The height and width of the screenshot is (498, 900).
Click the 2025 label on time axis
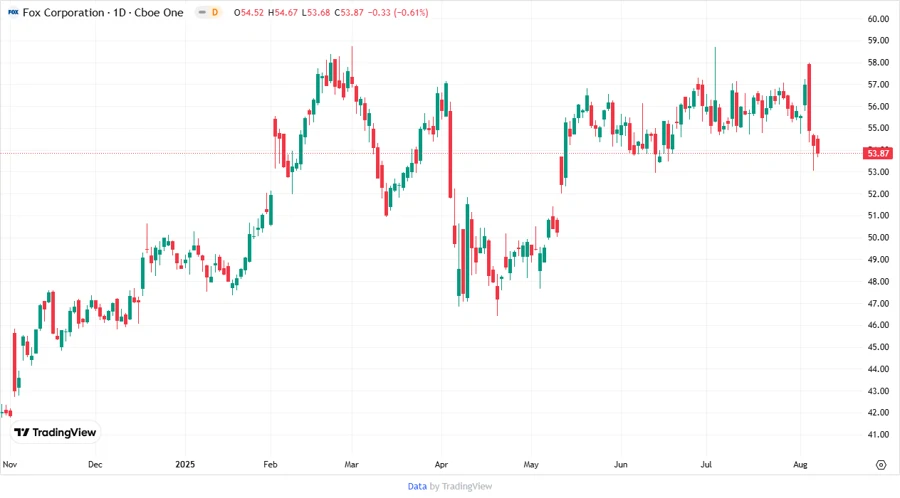click(x=185, y=464)
